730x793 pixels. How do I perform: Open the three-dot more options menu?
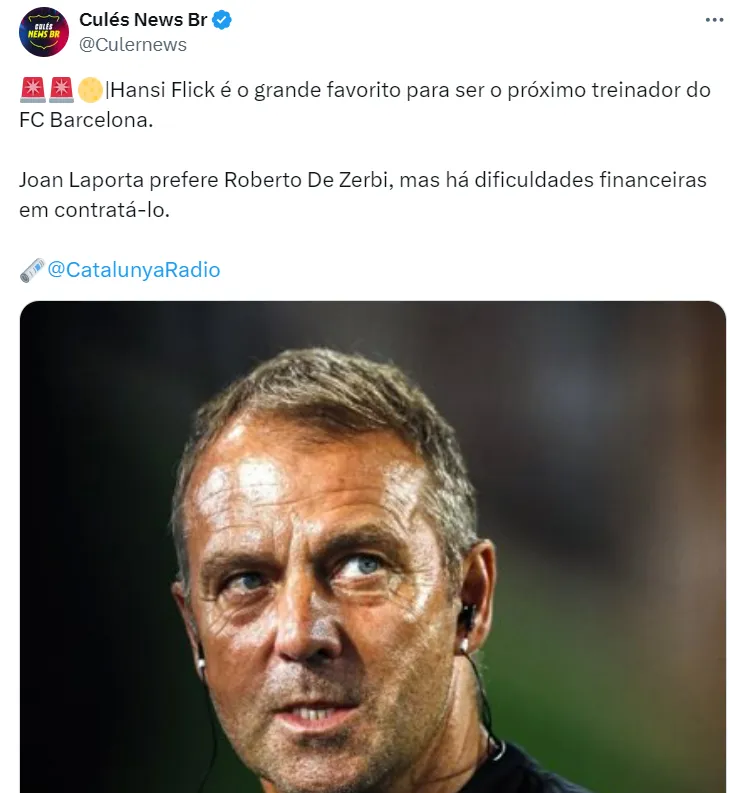[712, 19]
